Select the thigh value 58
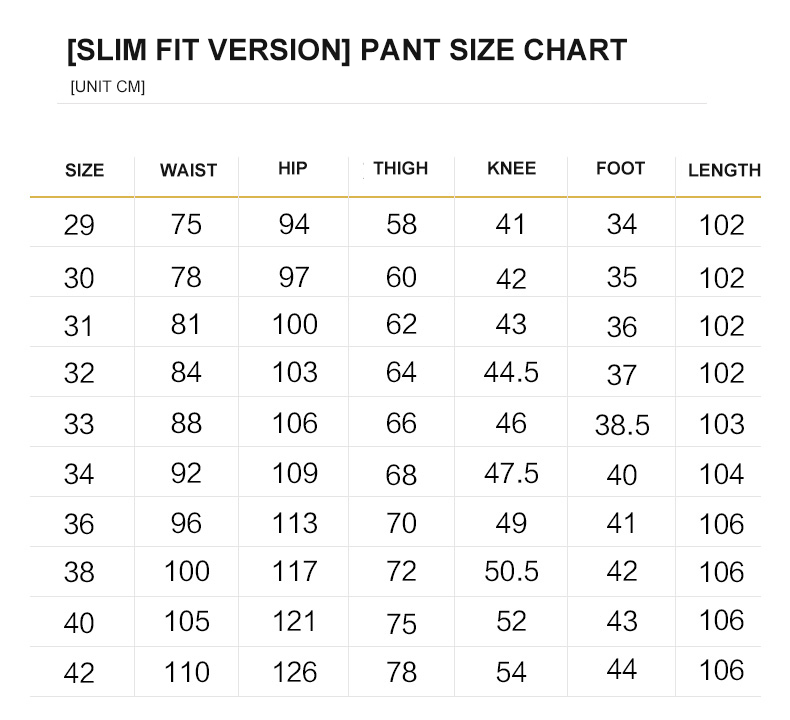Viewport: 790px width, 720px height. click(401, 225)
